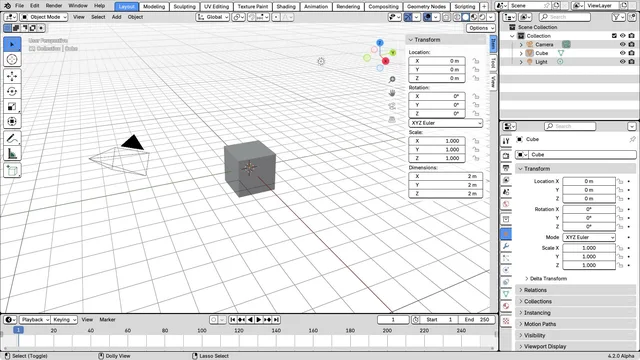Image resolution: width=640 pixels, height=360 pixels.
Task: Pick the Rotate tool
Action: pos(12,91)
